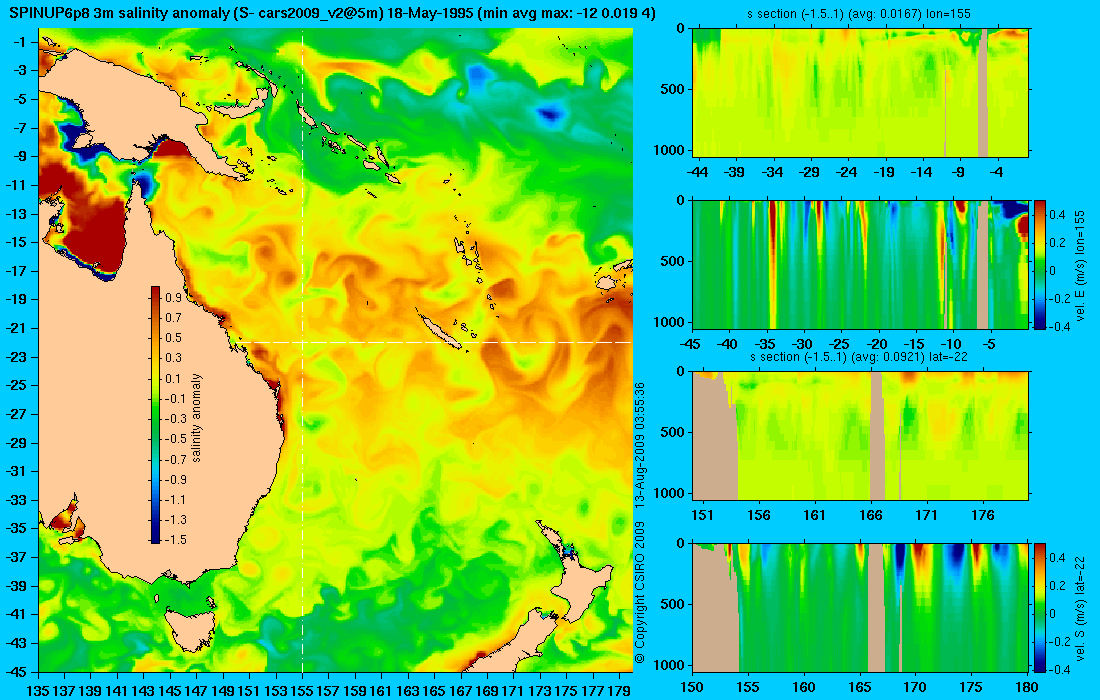
Task: Click the '0.4' tick on the vel. E colorbar
Action: coord(1057,215)
